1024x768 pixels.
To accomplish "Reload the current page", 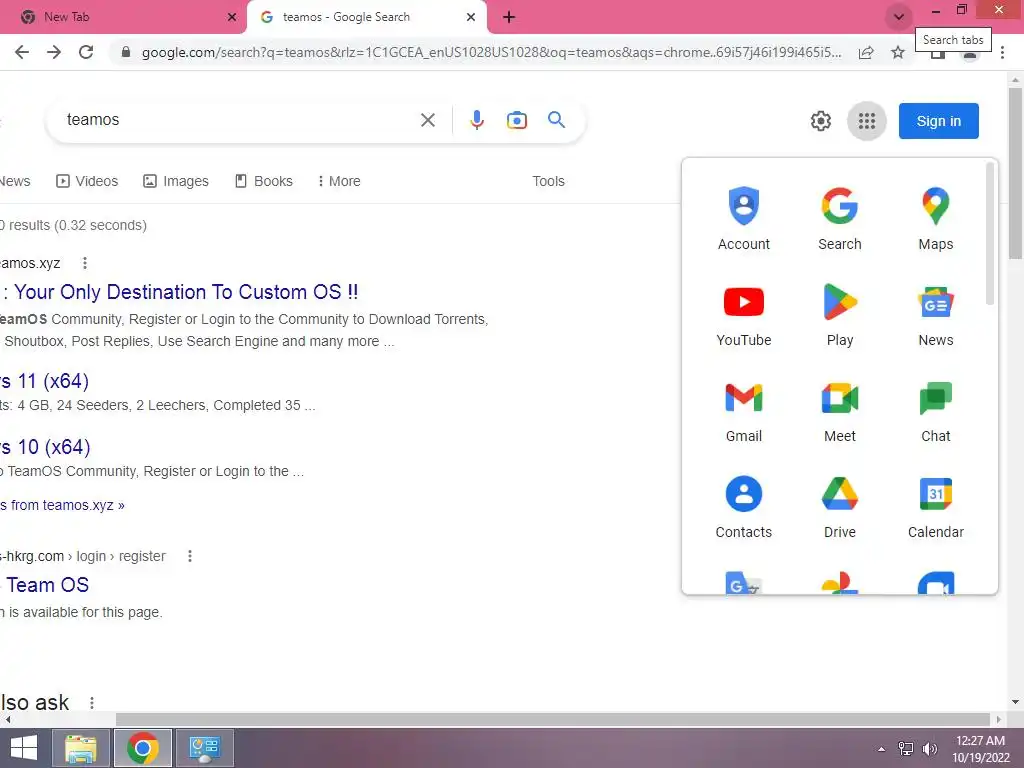I will pyautogui.click(x=86, y=52).
